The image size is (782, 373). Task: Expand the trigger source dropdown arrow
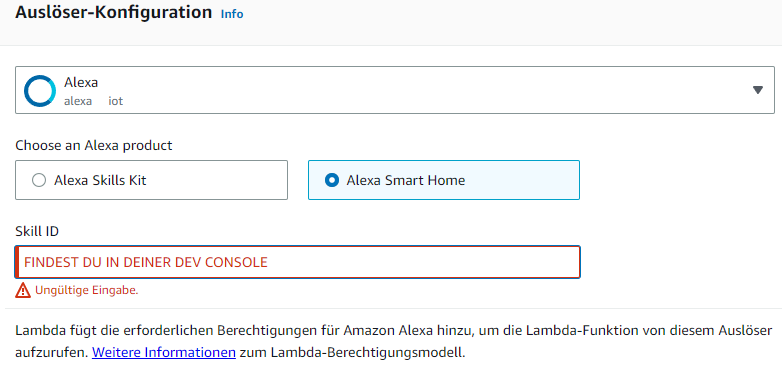click(x=758, y=90)
